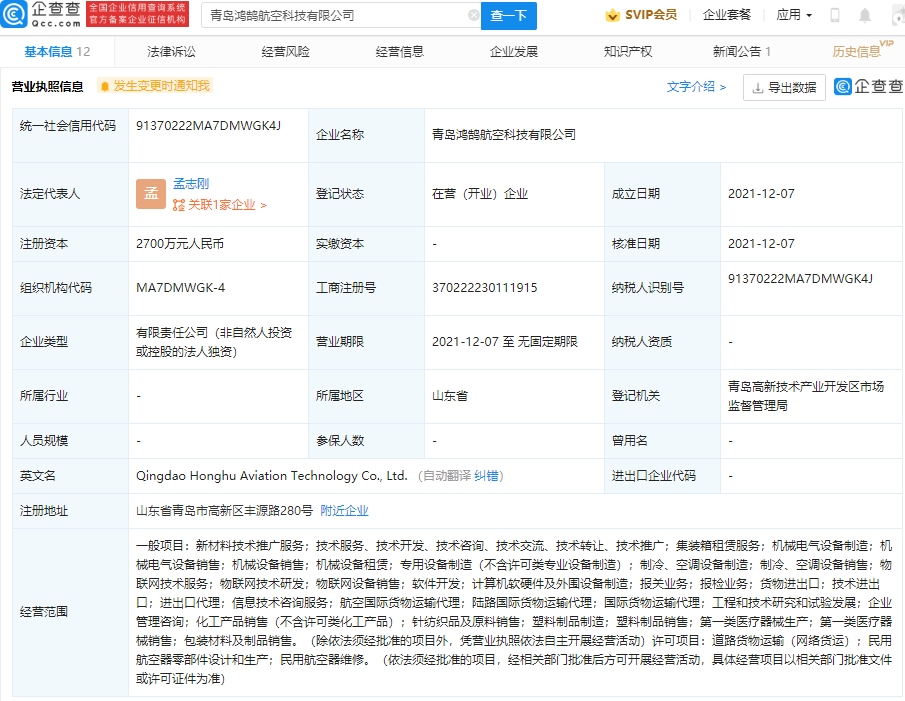Click the 关联1家企业 relationship icon
This screenshot has width=905, height=701.
click(179, 205)
